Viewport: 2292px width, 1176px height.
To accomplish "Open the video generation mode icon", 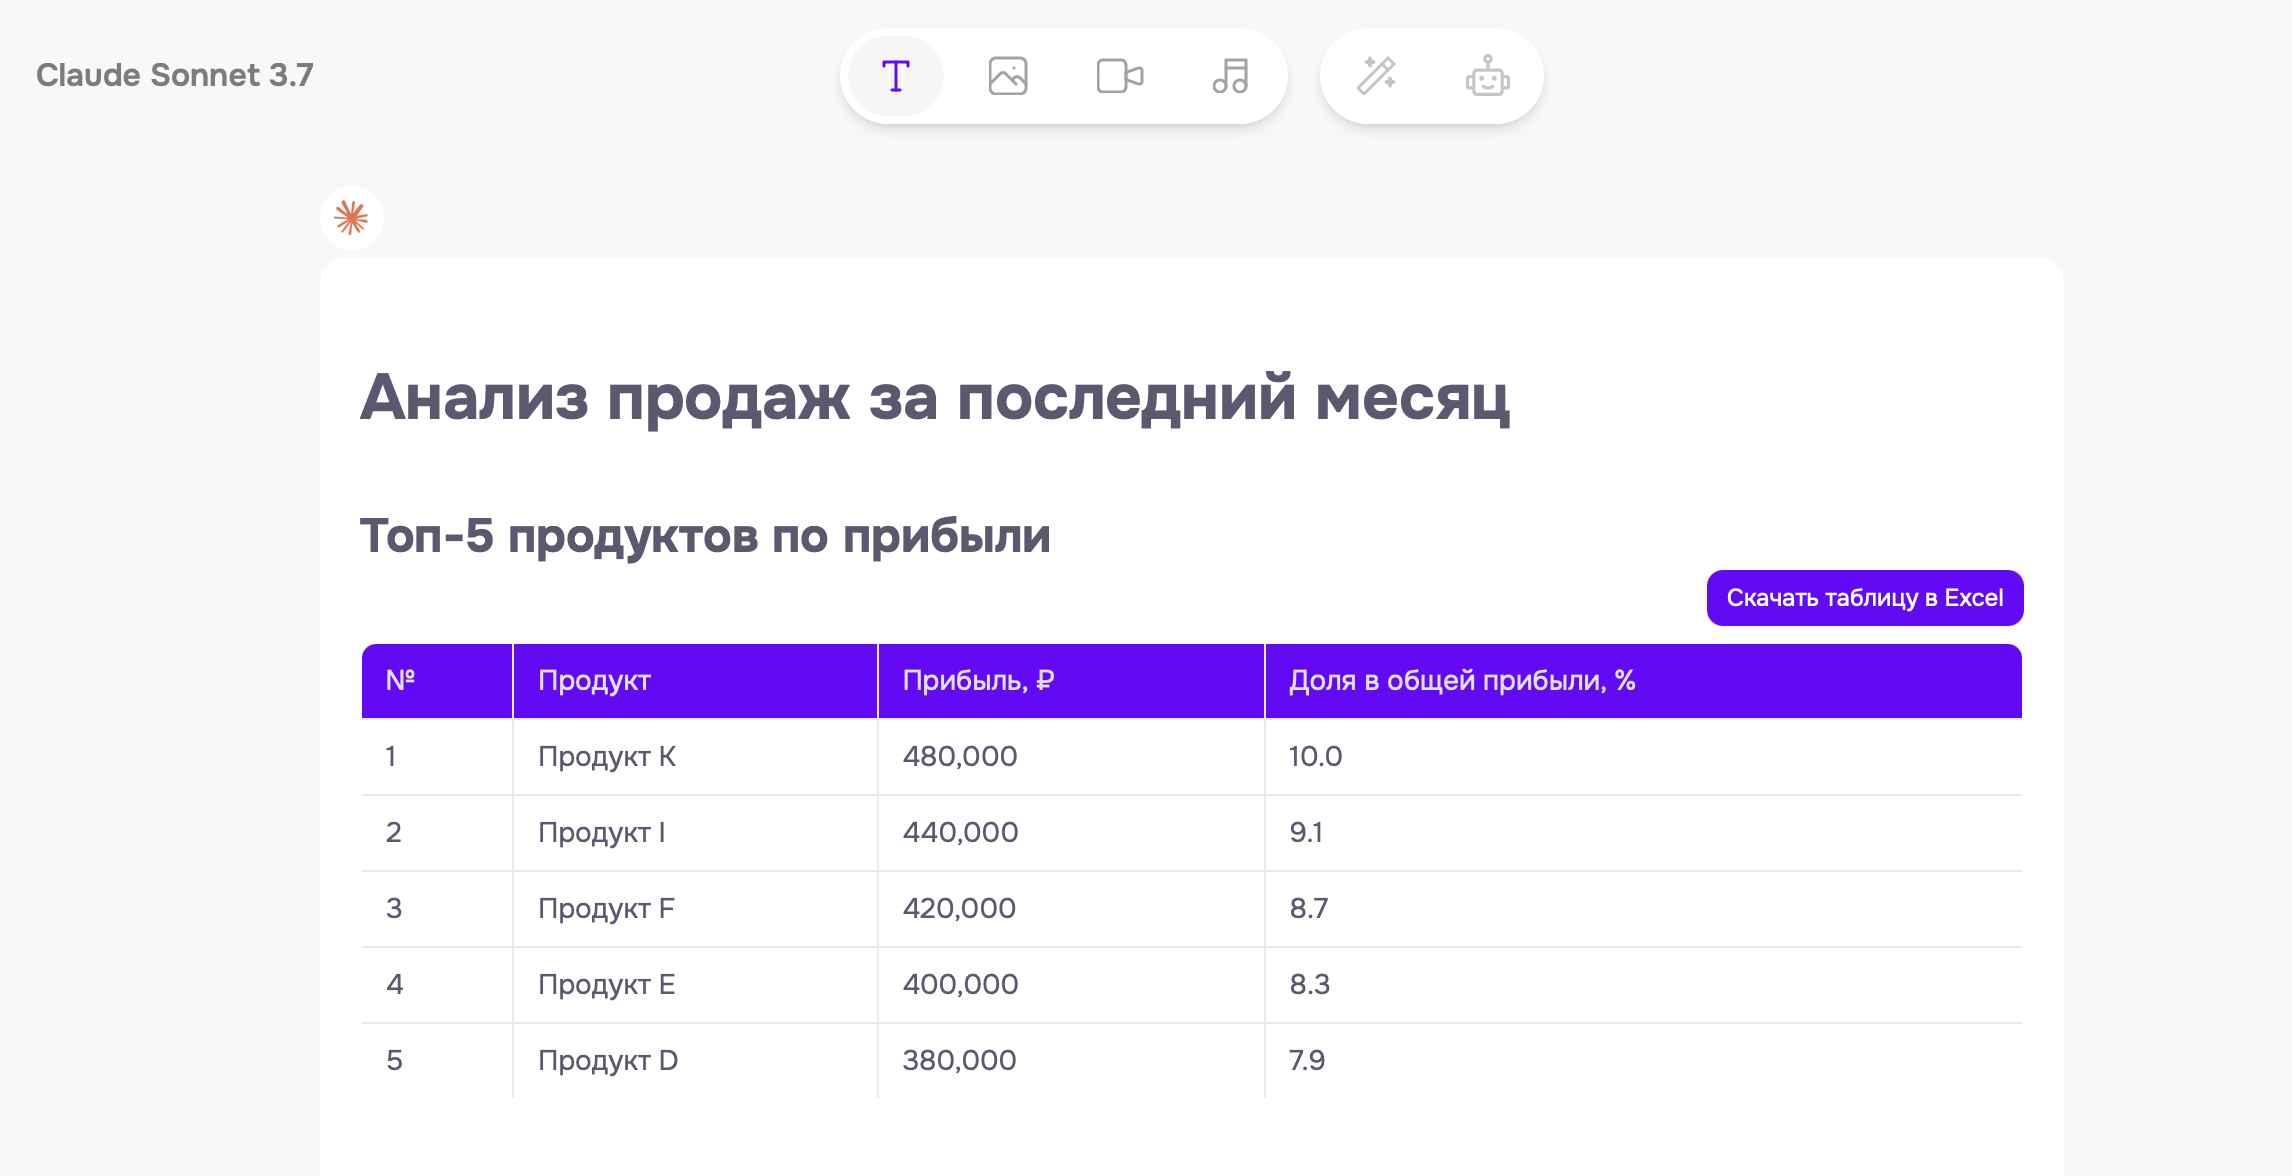I will tap(1119, 76).
